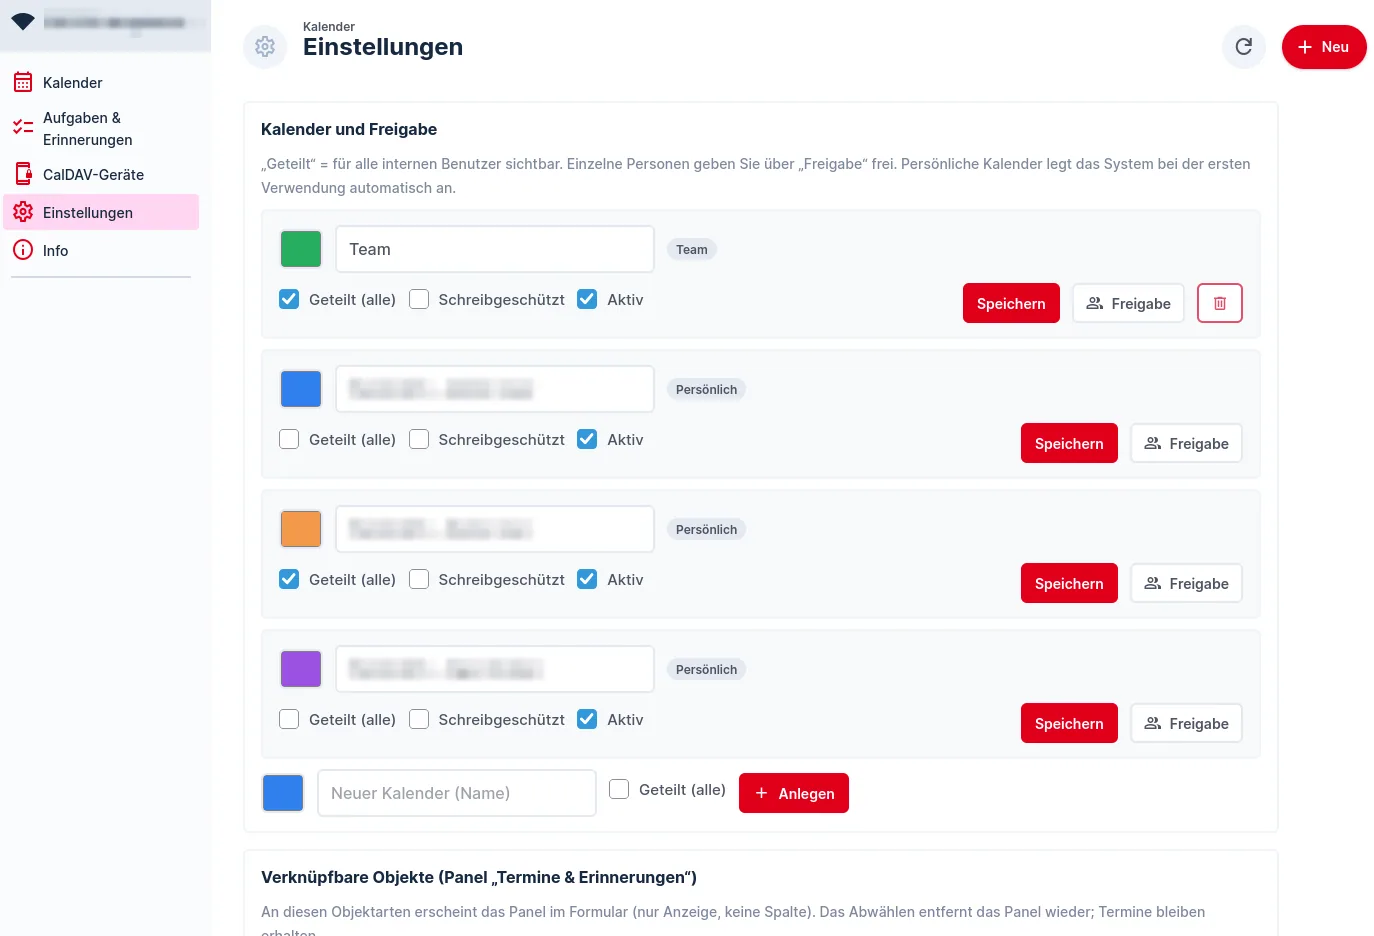Click the refresh icon beside the Neu button

1244,47
